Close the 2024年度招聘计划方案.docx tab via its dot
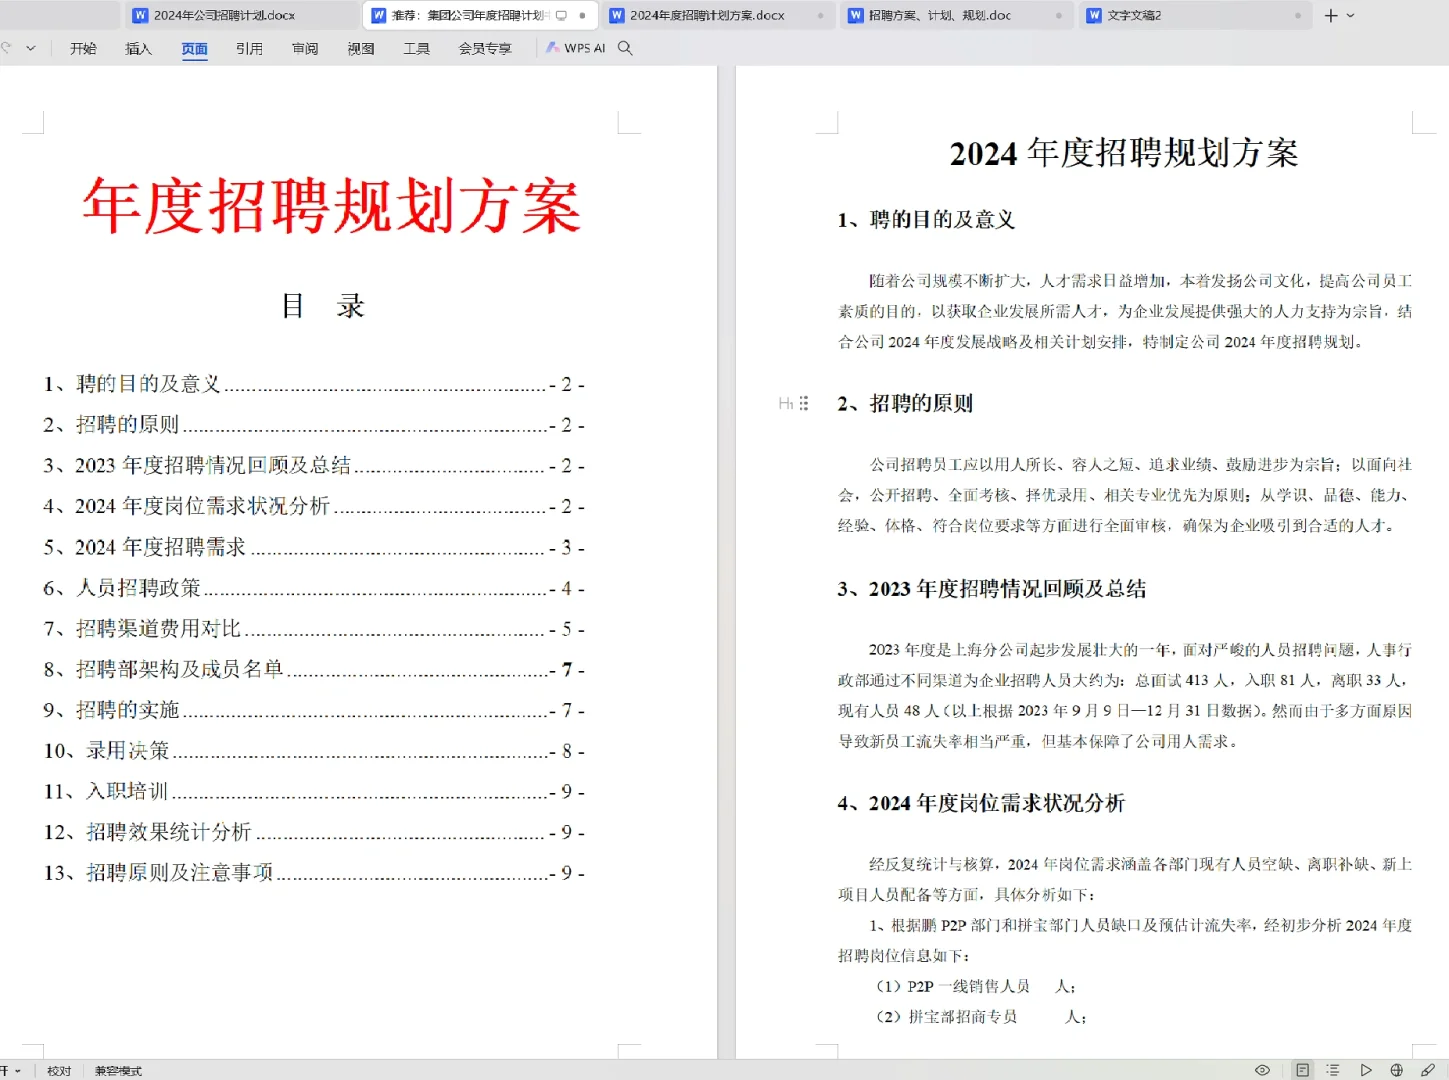This screenshot has height=1080, width=1449. coord(821,15)
